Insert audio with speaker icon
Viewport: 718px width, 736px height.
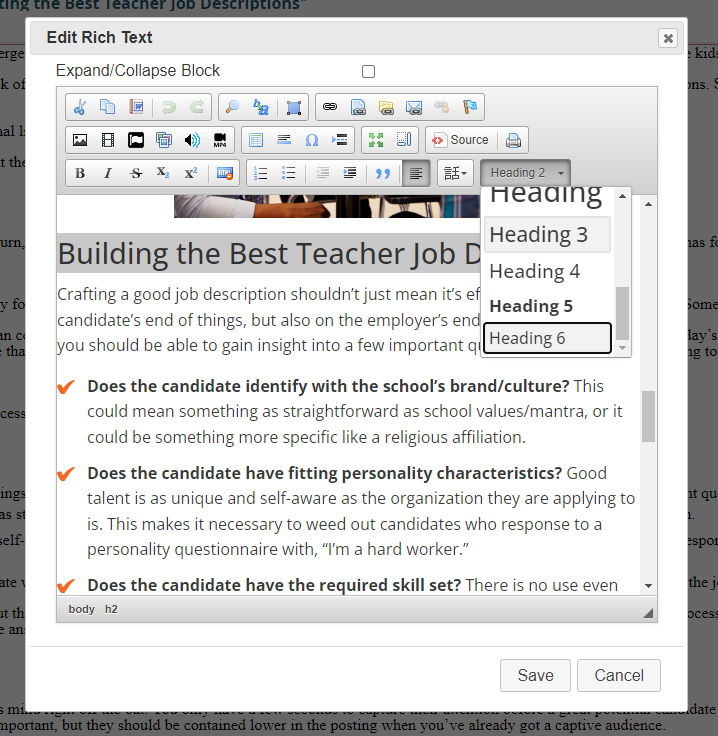192,140
